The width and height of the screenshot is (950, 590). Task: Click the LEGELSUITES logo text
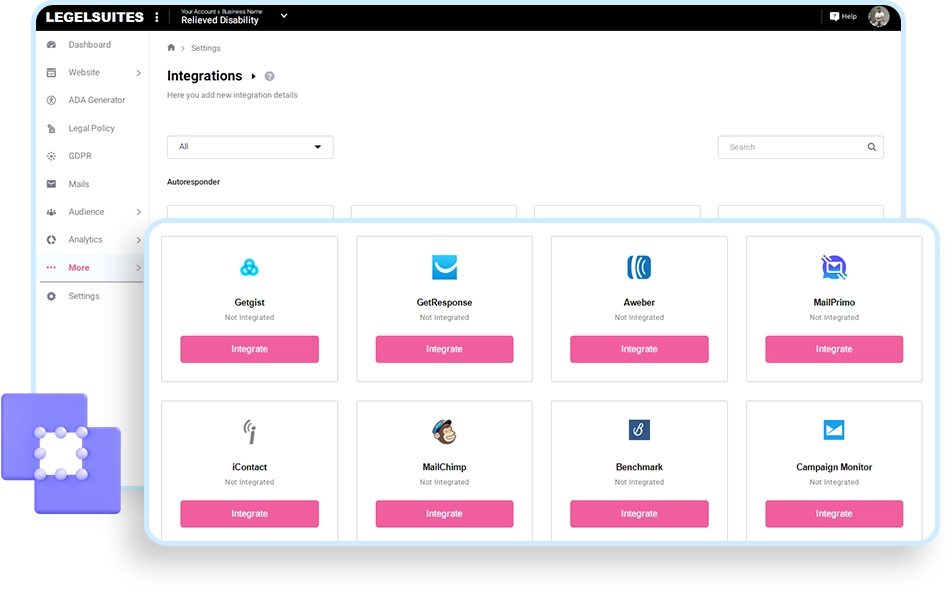(95, 17)
